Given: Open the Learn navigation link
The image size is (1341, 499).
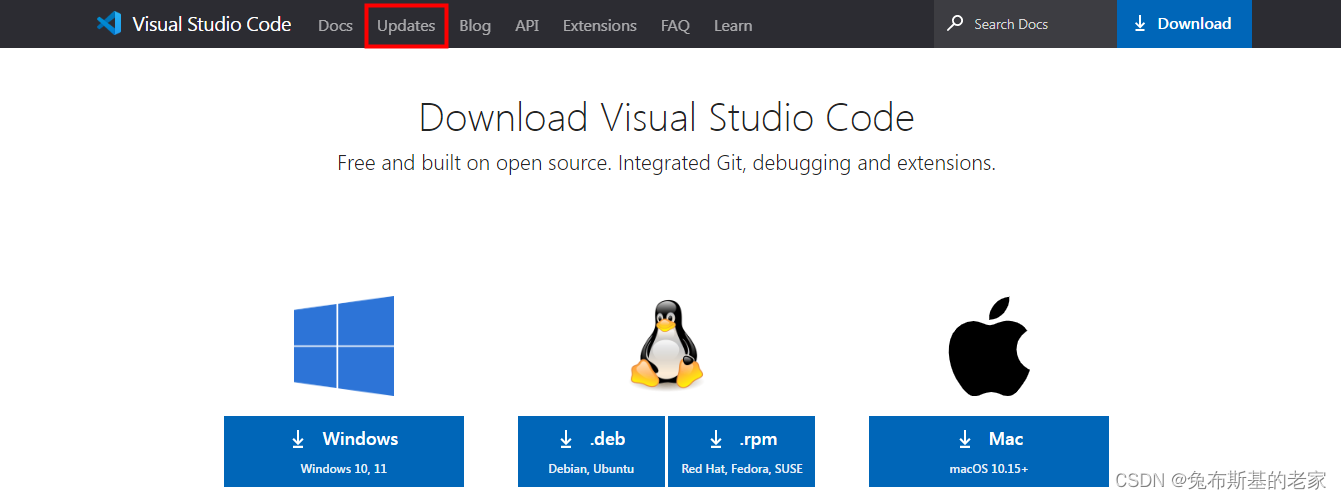Looking at the screenshot, I should click(733, 25).
